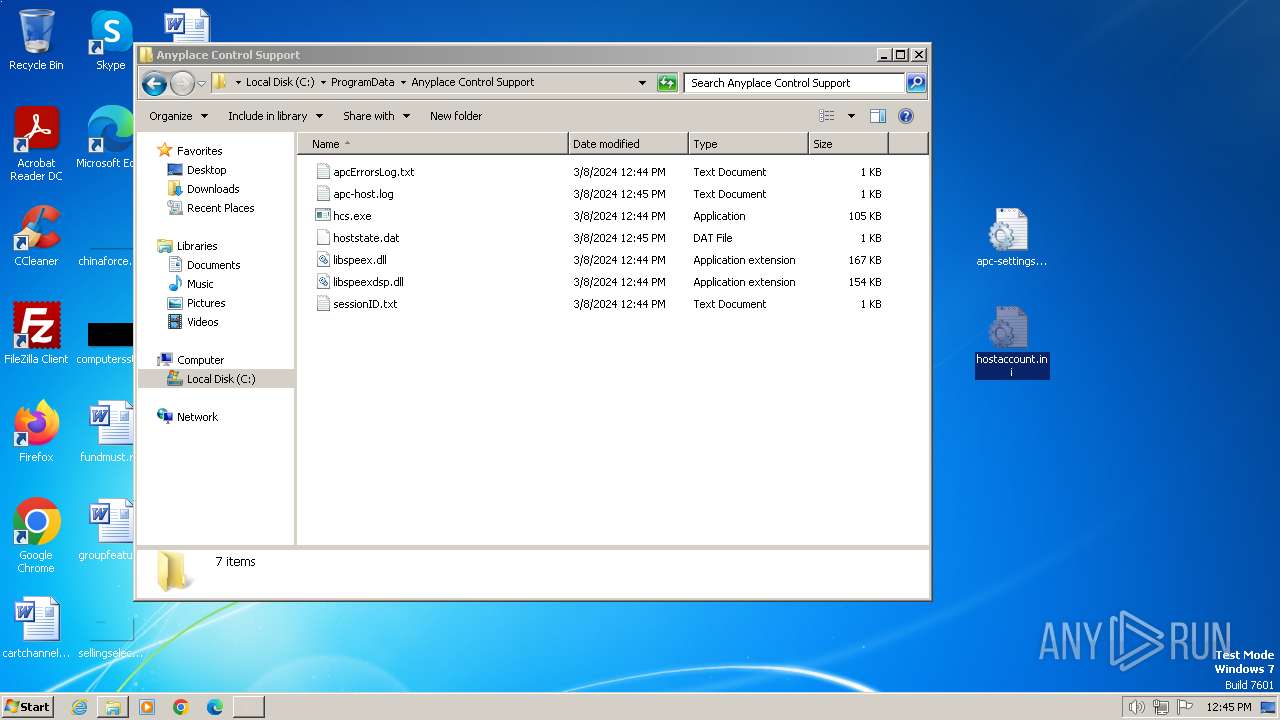Screen dimensions: 1280x720
Task: Select Recent Places under Favorites
Action: (x=220, y=208)
